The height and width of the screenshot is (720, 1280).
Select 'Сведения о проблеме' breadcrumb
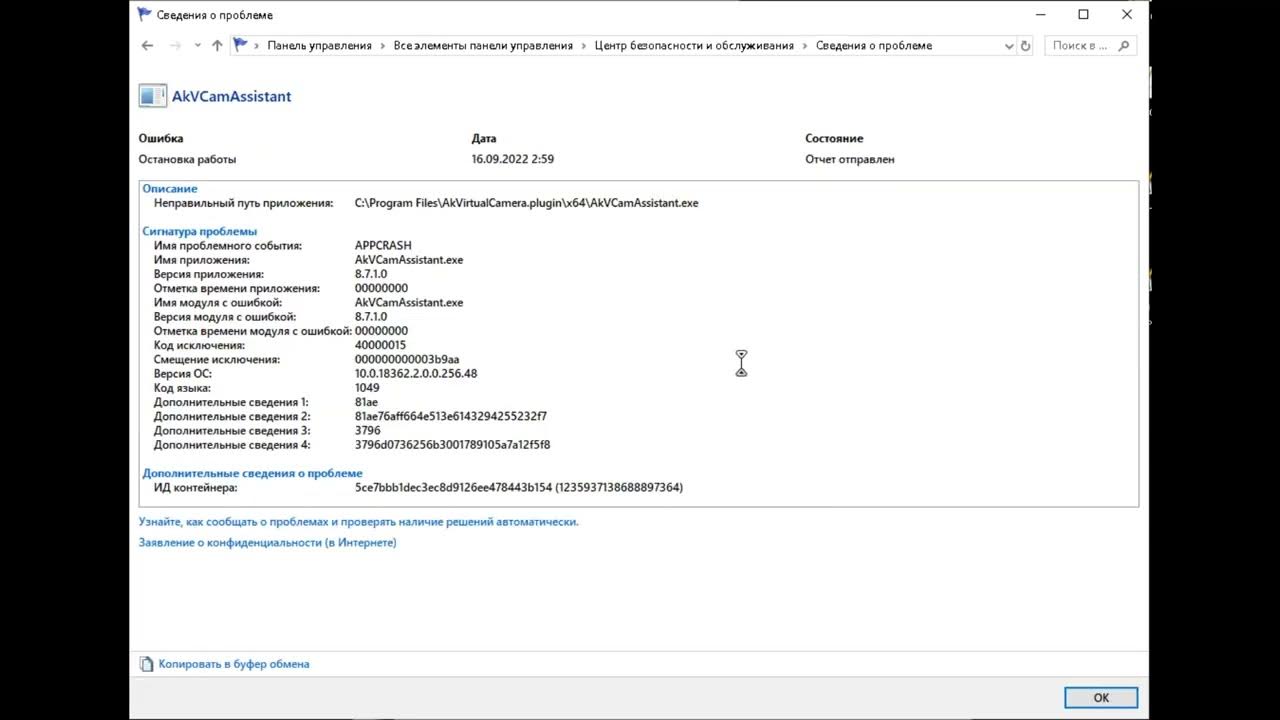coord(874,46)
